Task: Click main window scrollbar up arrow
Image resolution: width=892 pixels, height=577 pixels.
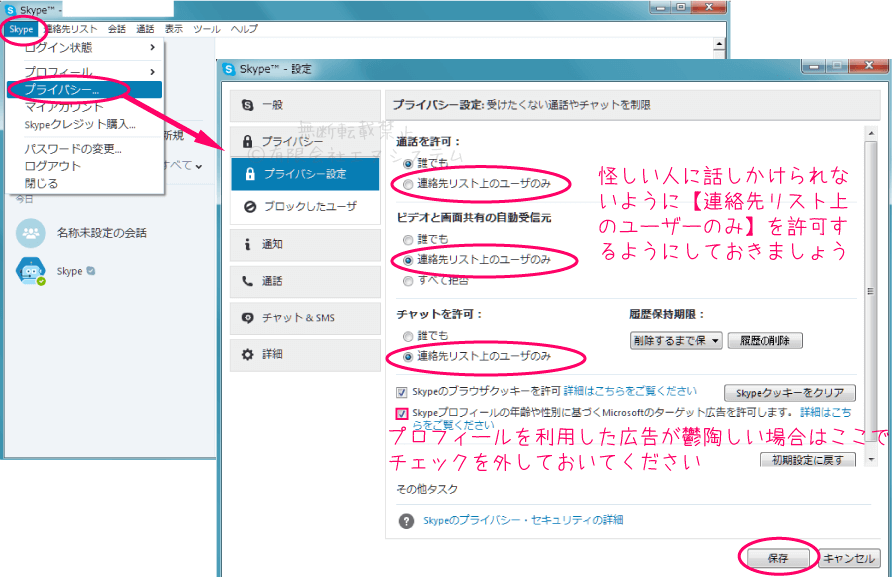Action: [719, 44]
